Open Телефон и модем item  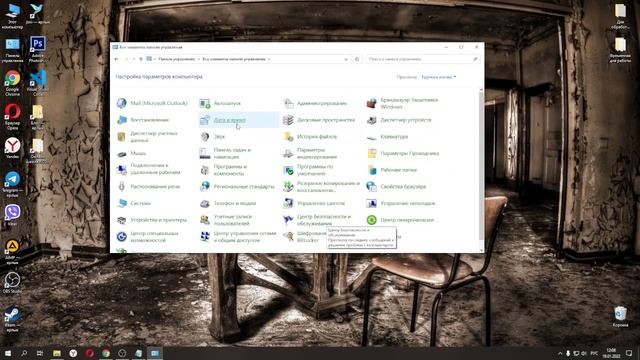pos(228,203)
